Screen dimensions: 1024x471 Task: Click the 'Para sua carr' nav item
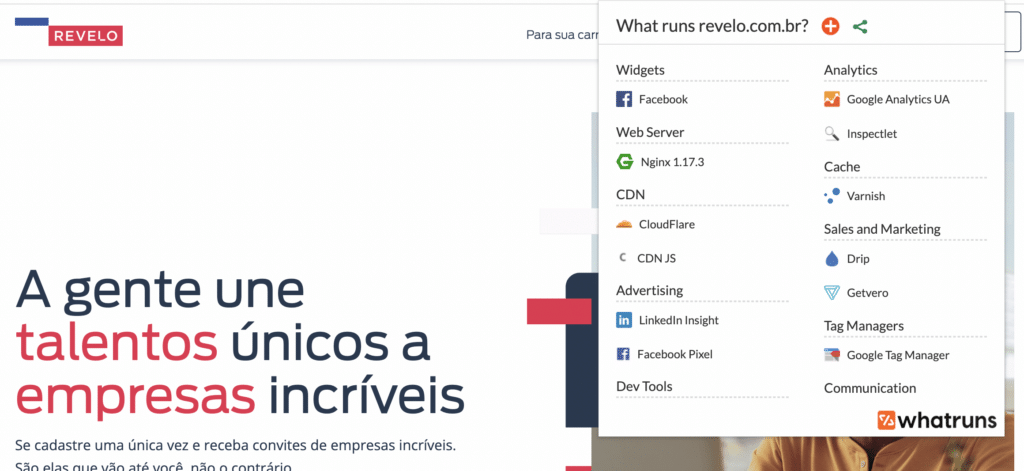tap(562, 35)
